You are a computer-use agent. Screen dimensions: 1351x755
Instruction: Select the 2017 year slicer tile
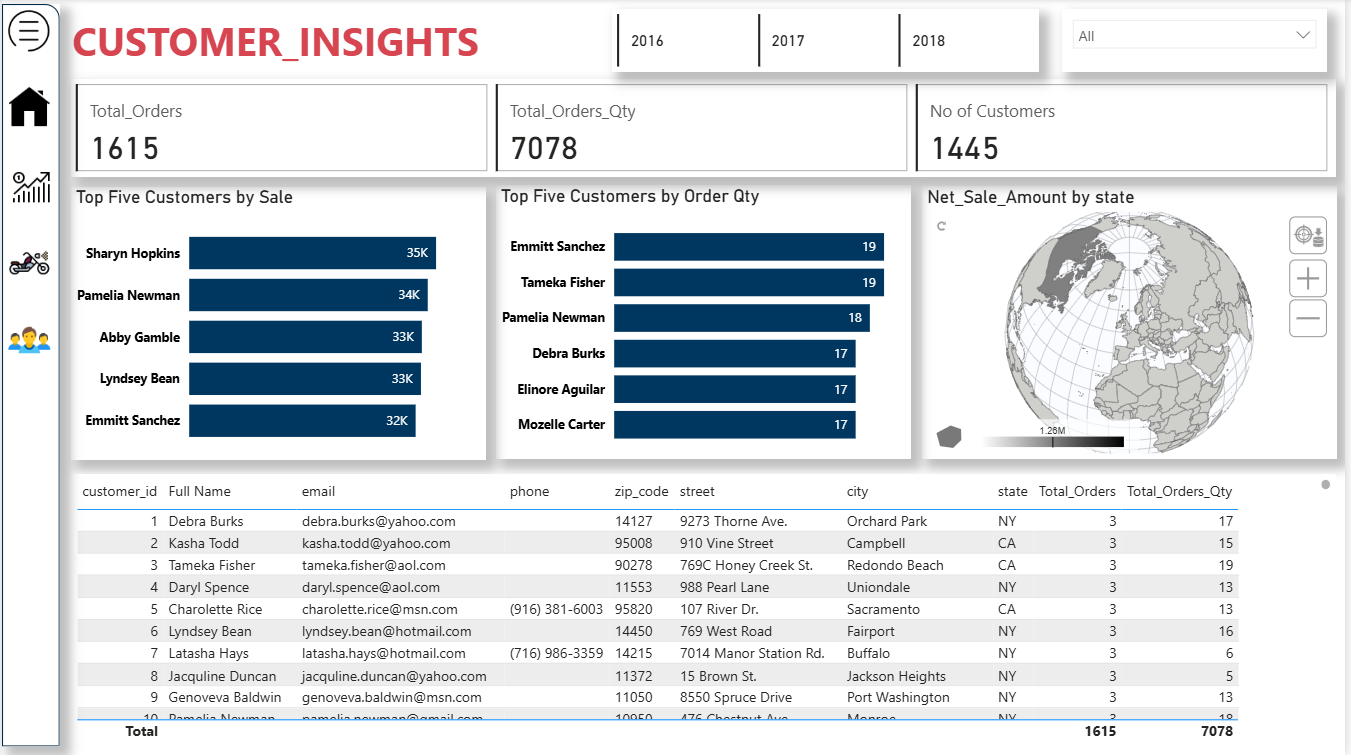(828, 41)
